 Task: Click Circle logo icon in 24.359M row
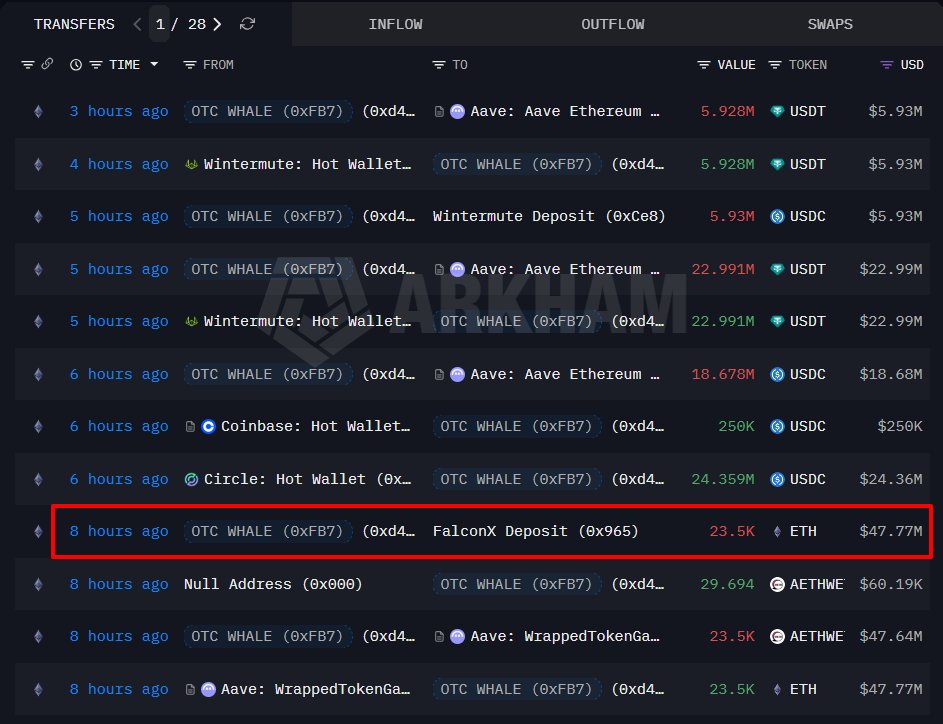click(x=191, y=479)
